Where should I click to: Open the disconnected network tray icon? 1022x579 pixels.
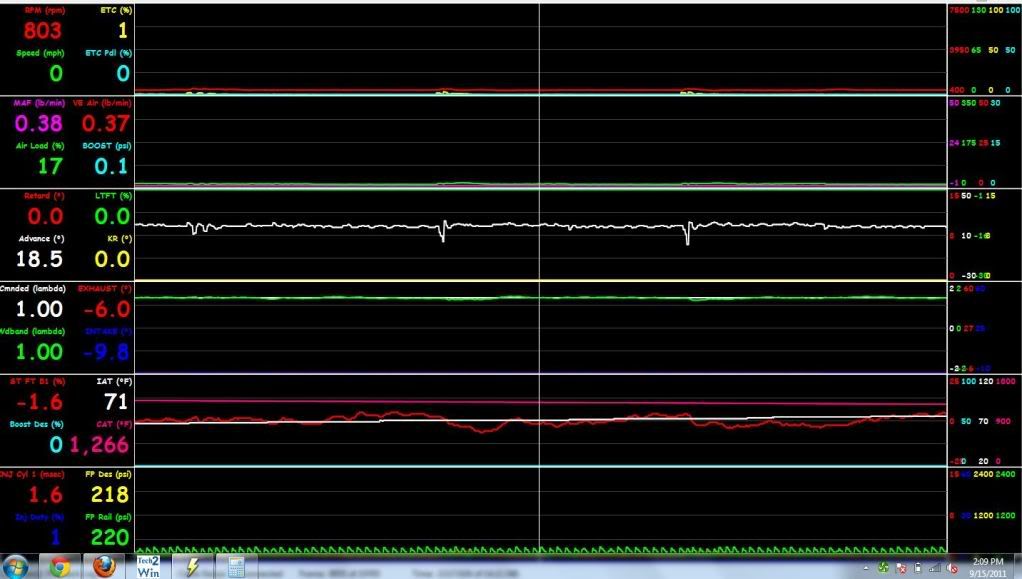click(904, 568)
